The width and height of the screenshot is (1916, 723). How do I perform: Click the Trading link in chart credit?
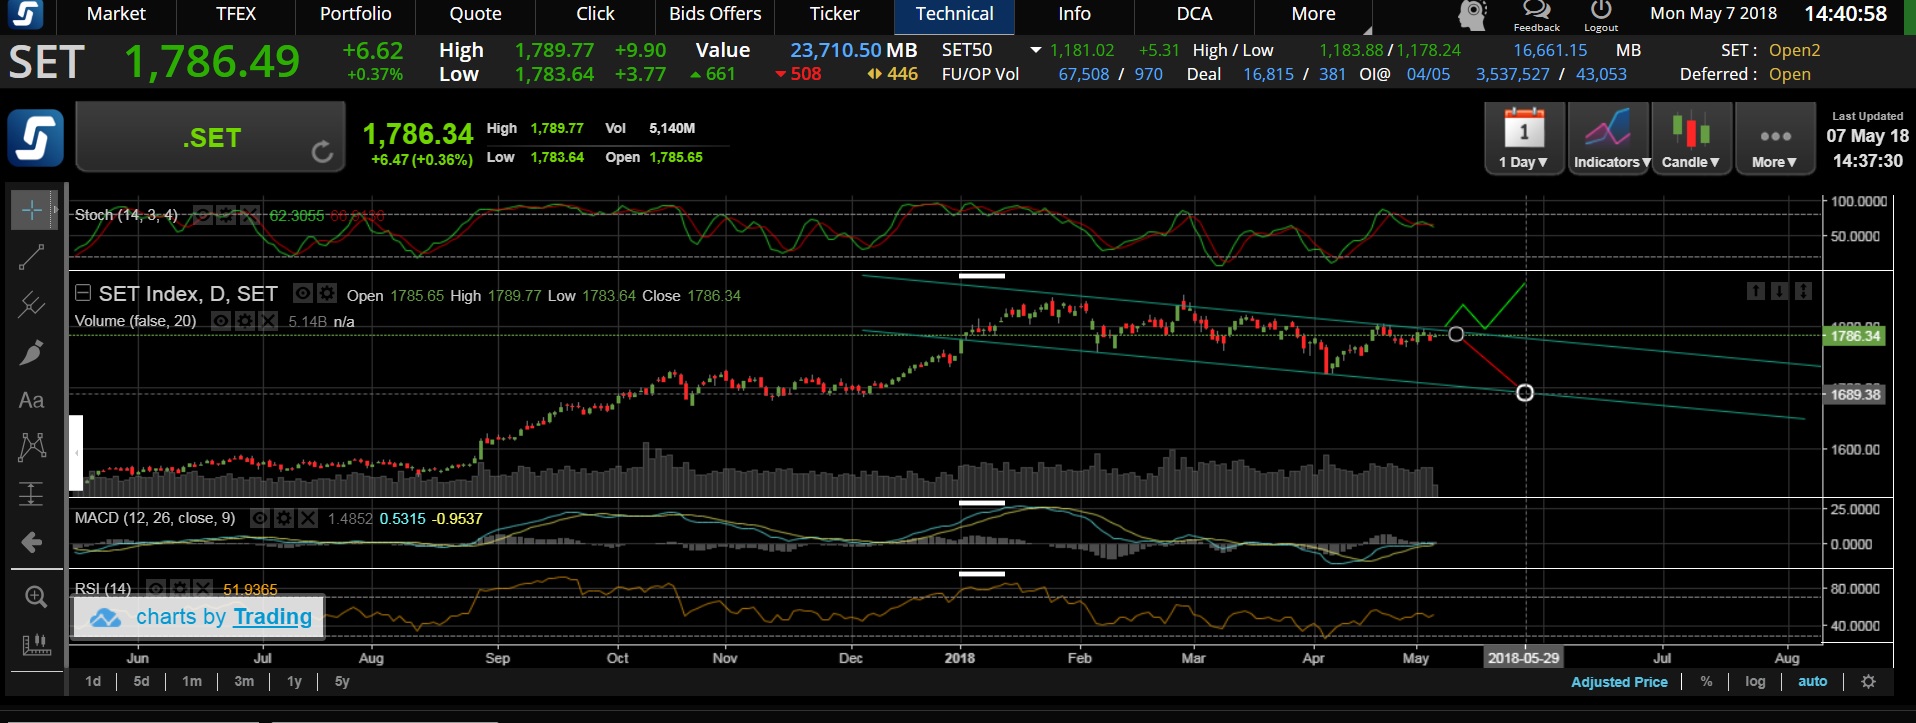click(x=273, y=617)
